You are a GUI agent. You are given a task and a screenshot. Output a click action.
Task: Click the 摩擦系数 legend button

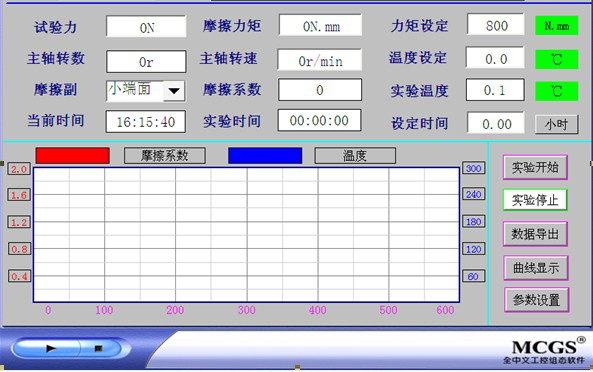click(x=165, y=156)
